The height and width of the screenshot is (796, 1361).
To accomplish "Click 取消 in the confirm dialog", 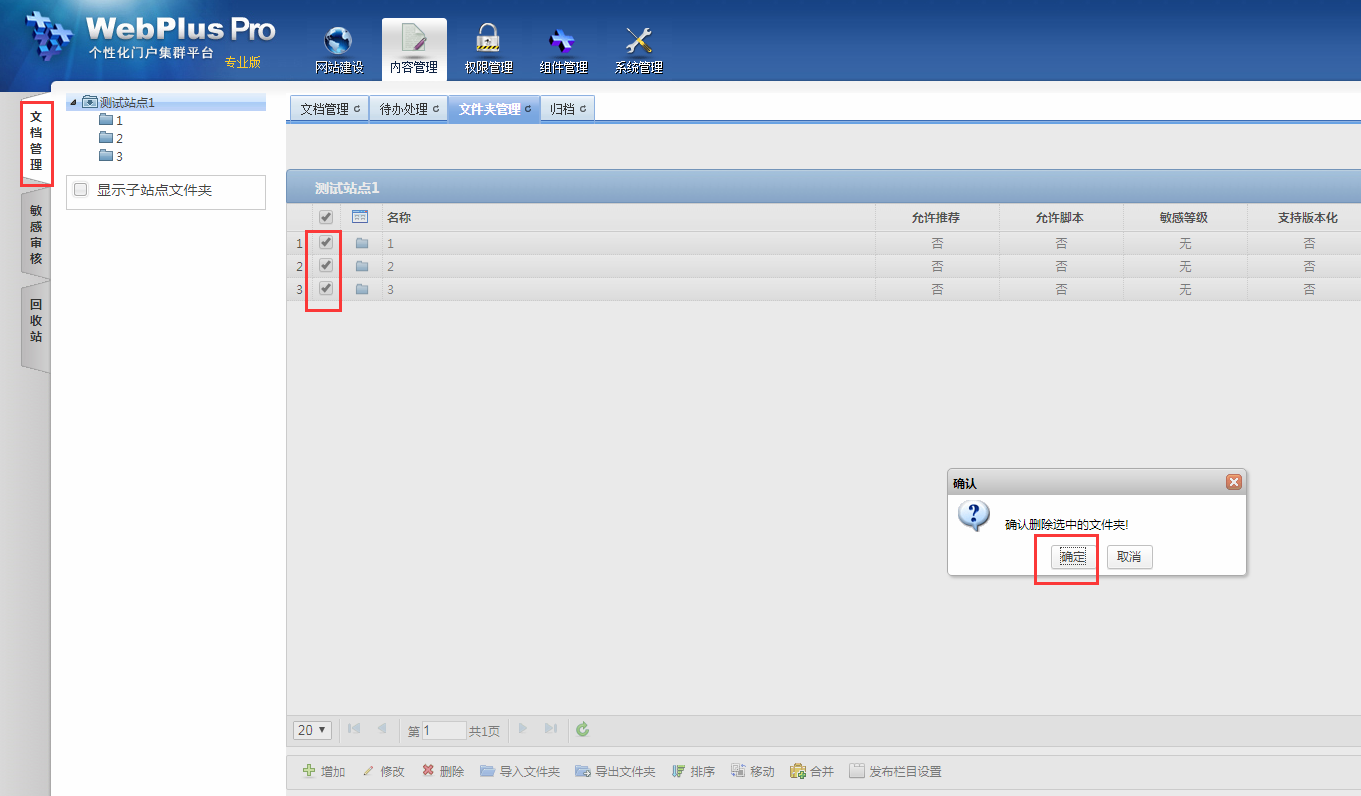I will click(1129, 557).
